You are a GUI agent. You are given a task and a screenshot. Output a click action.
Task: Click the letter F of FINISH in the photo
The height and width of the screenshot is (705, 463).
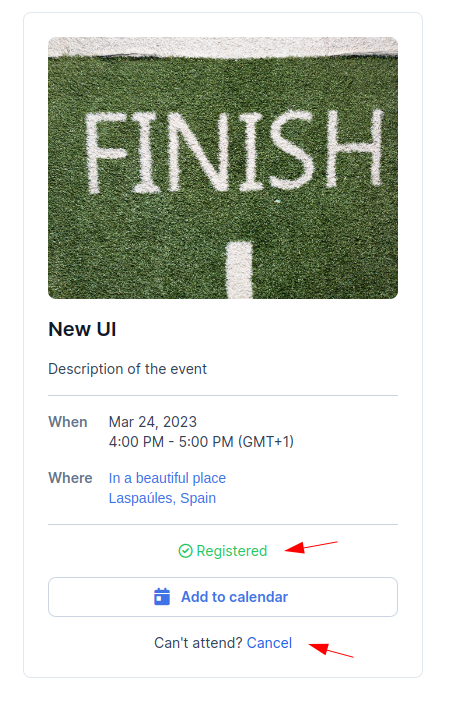[104, 153]
